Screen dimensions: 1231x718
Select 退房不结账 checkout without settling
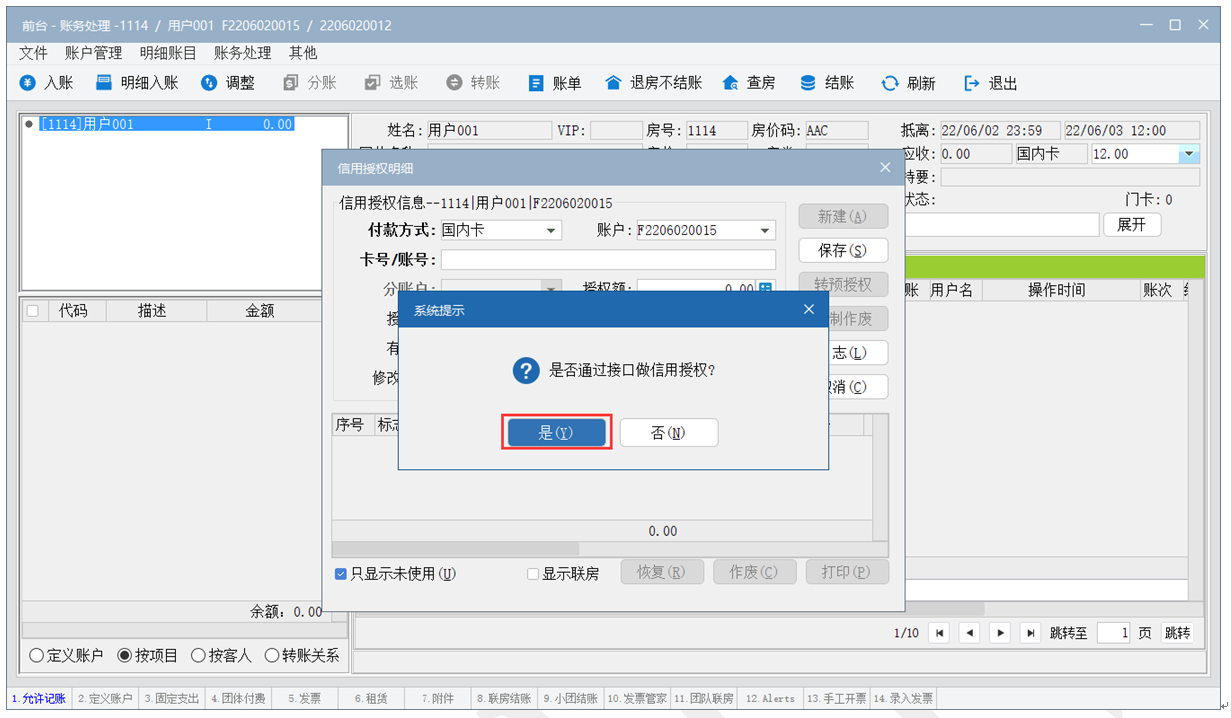click(x=614, y=84)
